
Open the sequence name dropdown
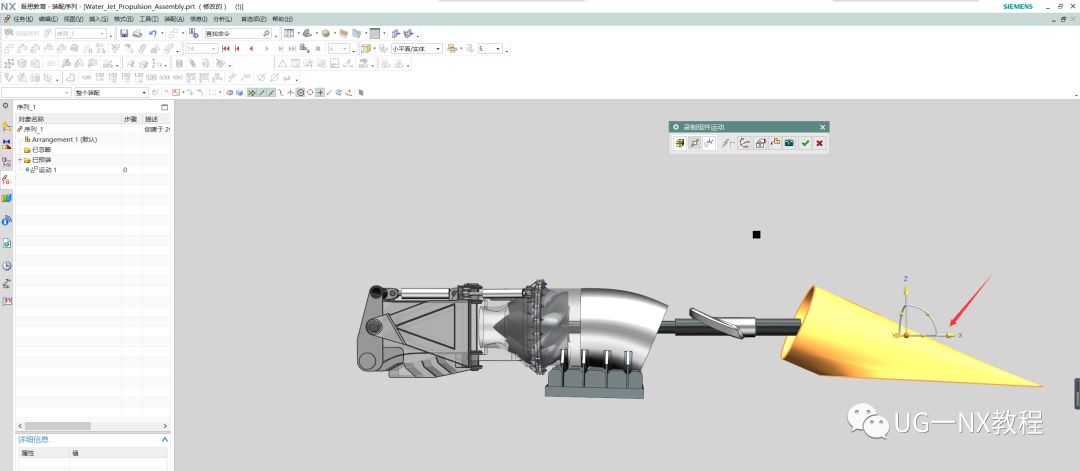(x=103, y=33)
